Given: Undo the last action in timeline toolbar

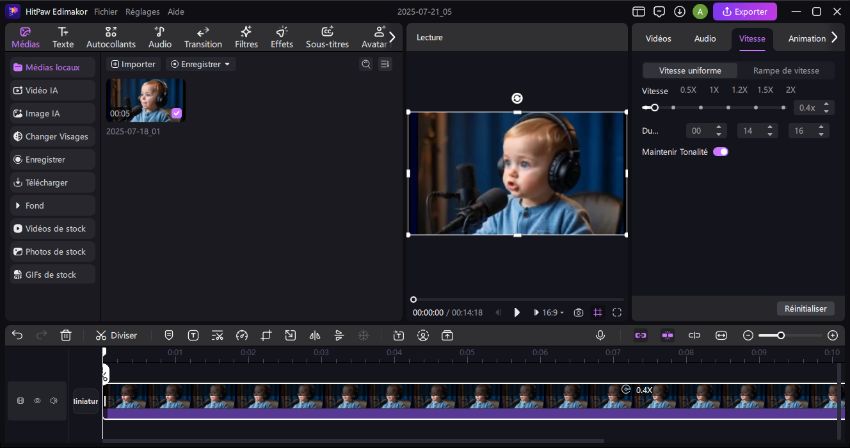Looking at the screenshot, I should tap(17, 335).
